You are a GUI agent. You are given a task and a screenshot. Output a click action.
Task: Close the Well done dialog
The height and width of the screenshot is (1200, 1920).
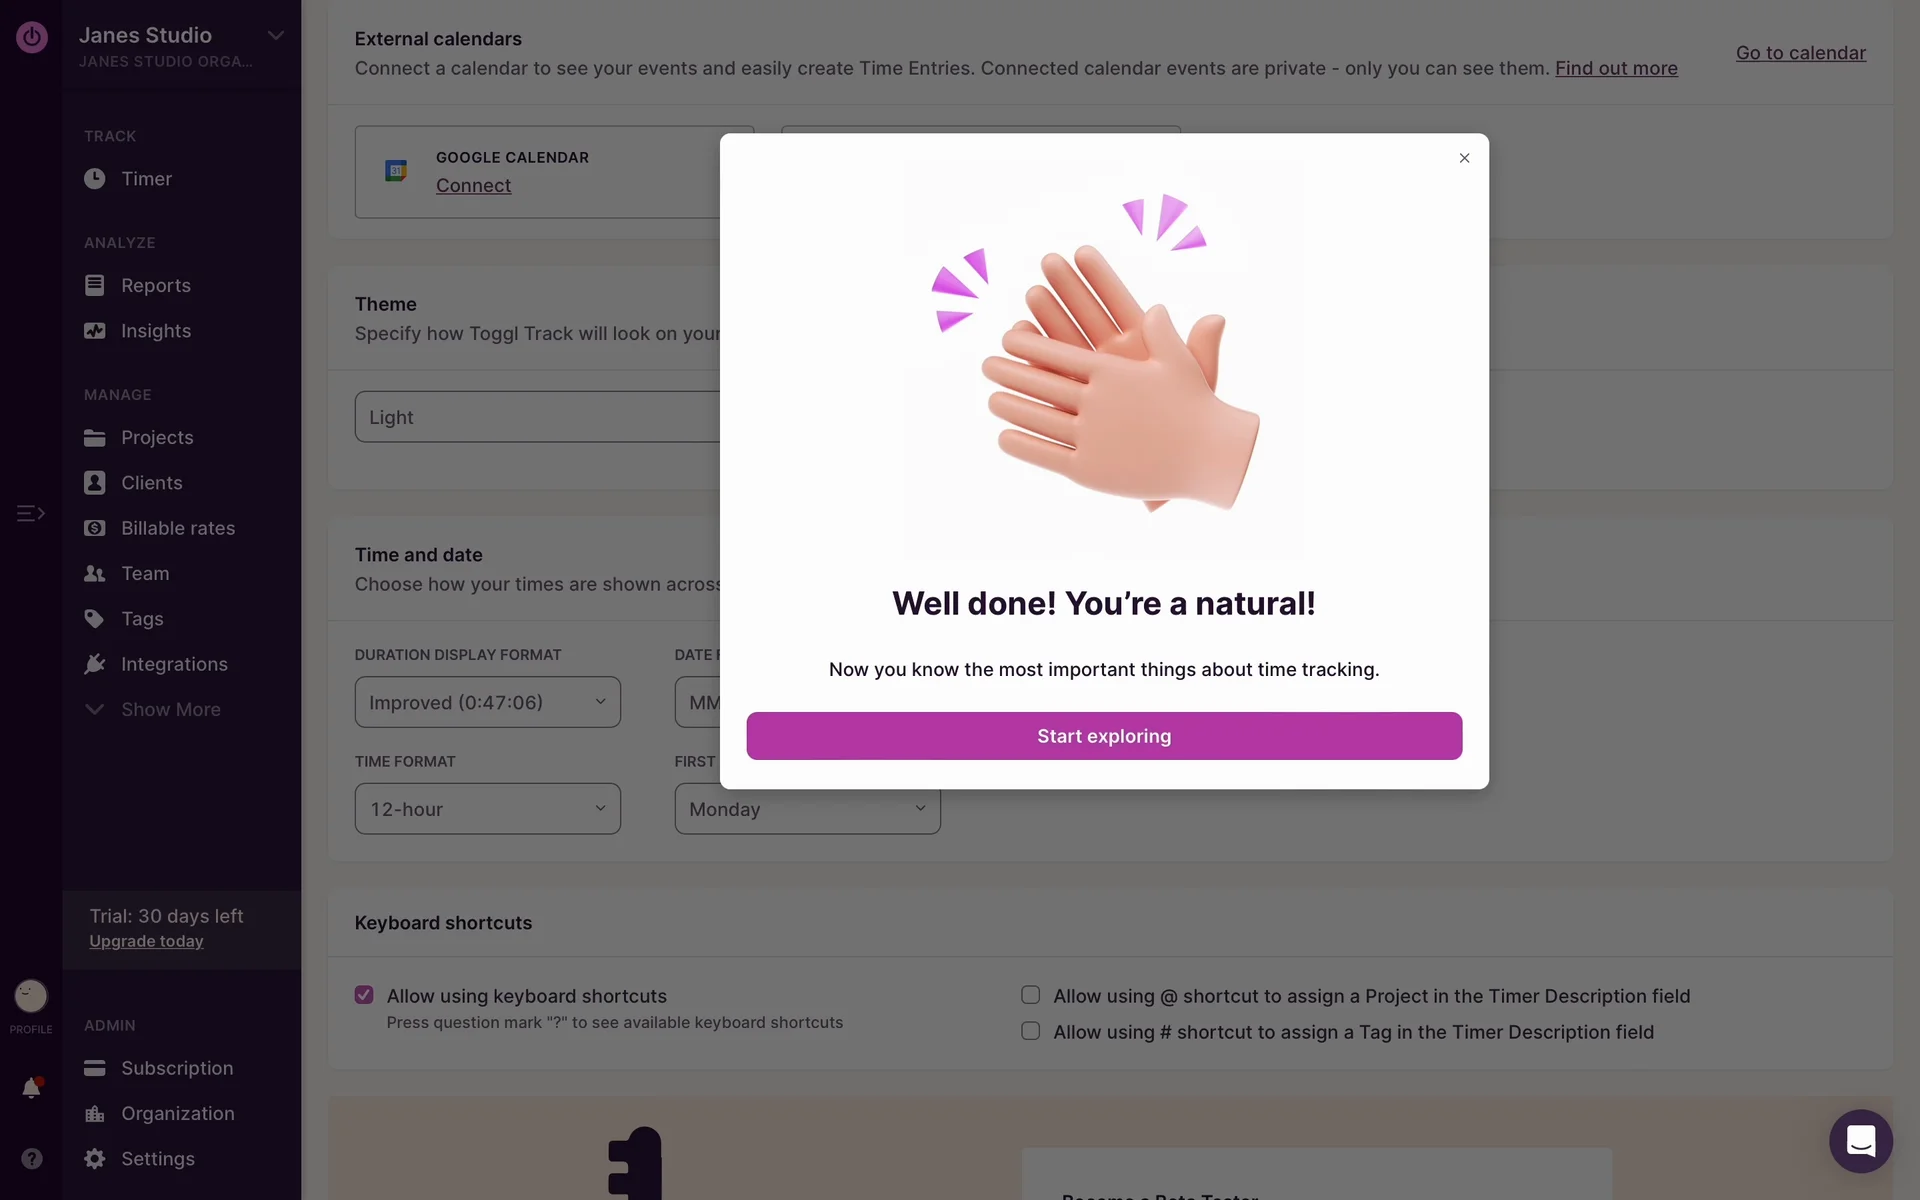(1464, 158)
